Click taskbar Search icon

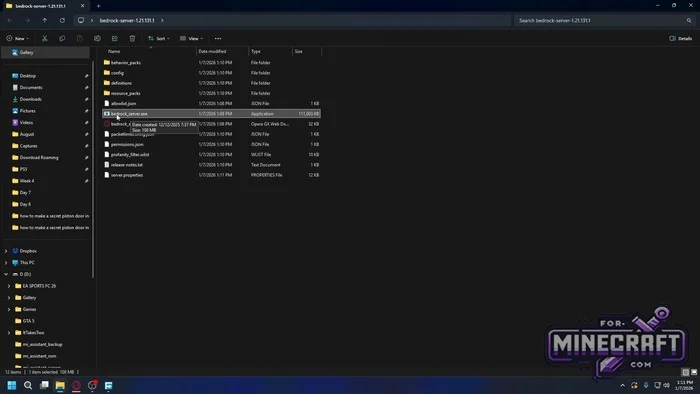click(28, 385)
